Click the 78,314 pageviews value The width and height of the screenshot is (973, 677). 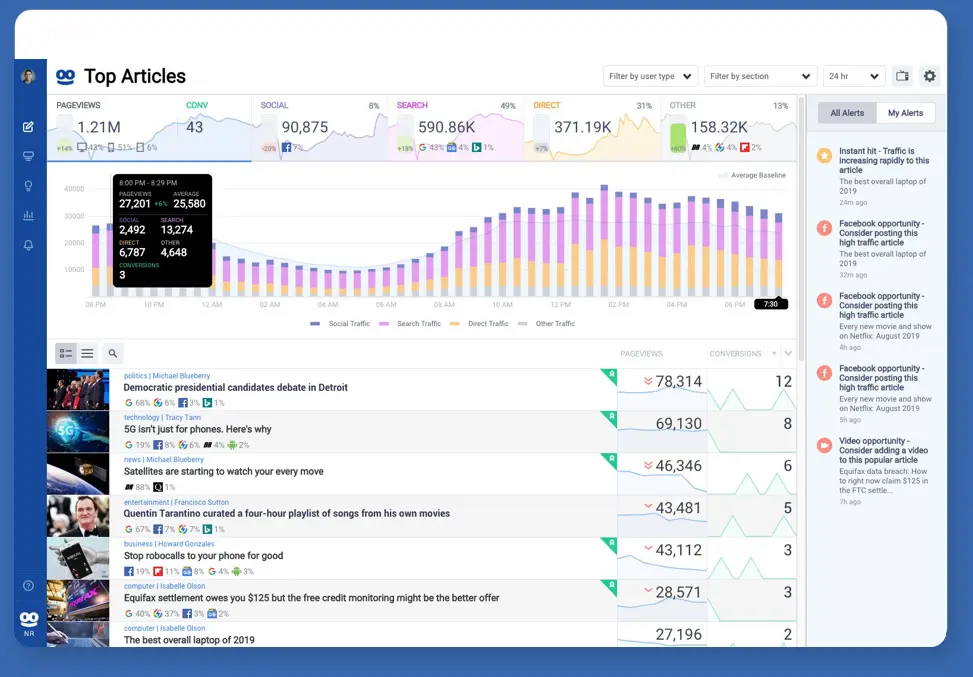[x=678, y=382]
